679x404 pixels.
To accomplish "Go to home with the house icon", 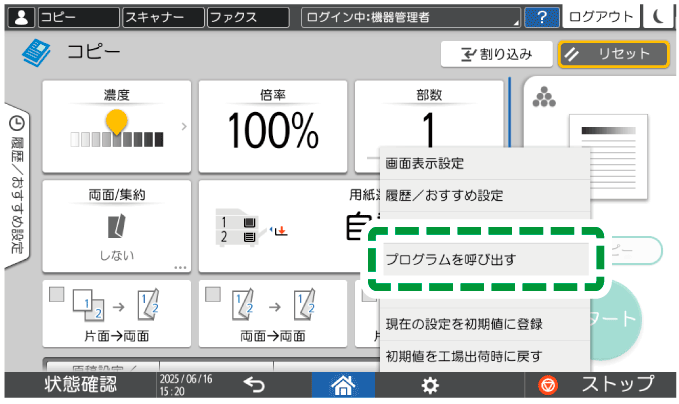I will [x=343, y=385].
